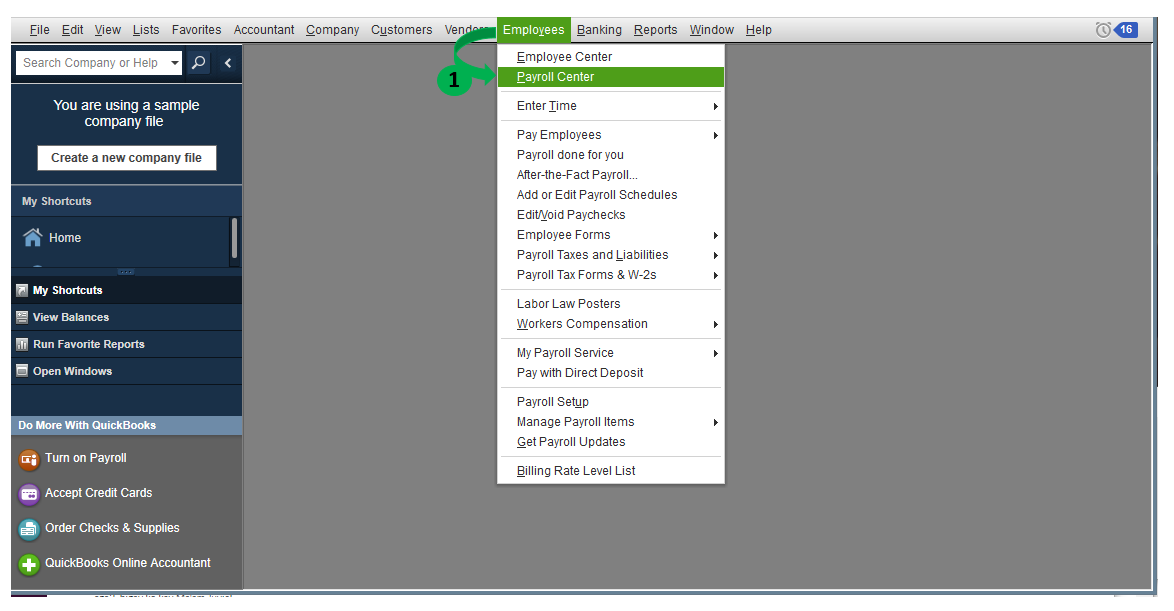Screen dimensions: 1174x611
Task: Open Order Checks & Supplies
Action: coord(29,528)
